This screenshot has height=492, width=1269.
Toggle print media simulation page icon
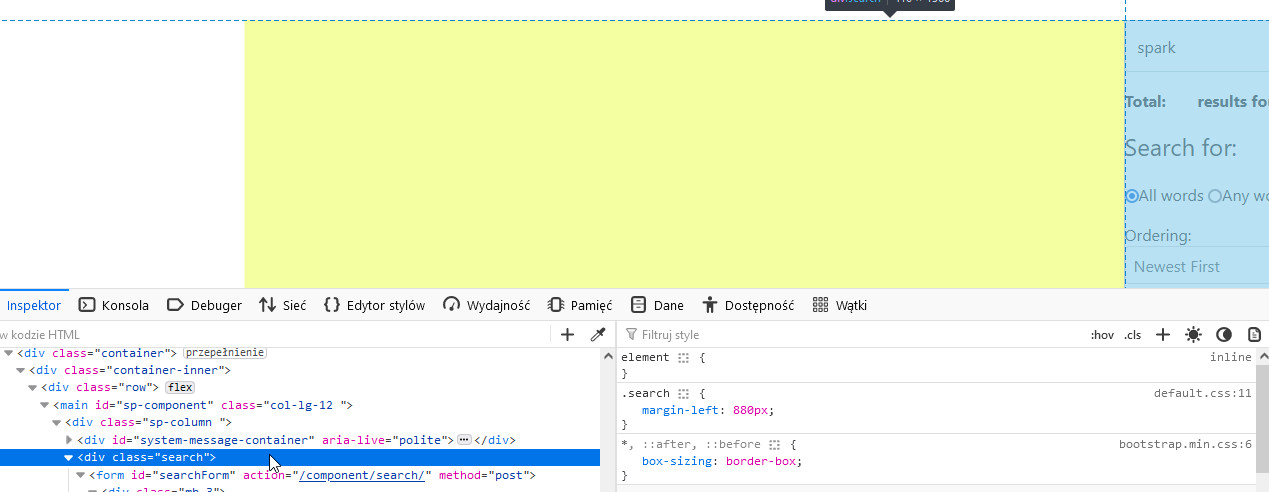click(1254, 335)
